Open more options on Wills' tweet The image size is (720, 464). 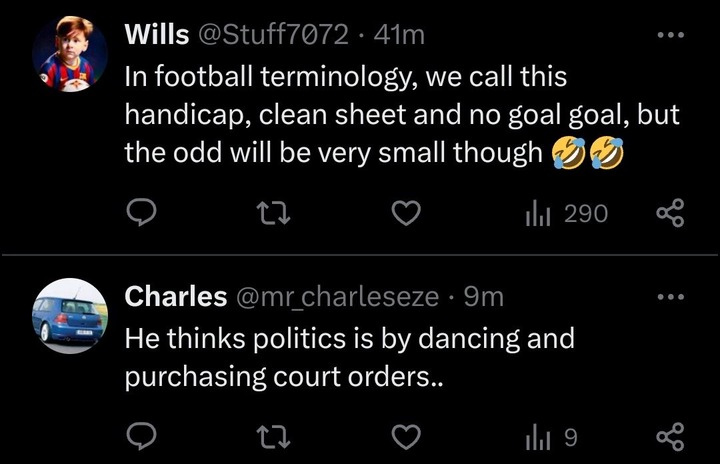coord(671,34)
